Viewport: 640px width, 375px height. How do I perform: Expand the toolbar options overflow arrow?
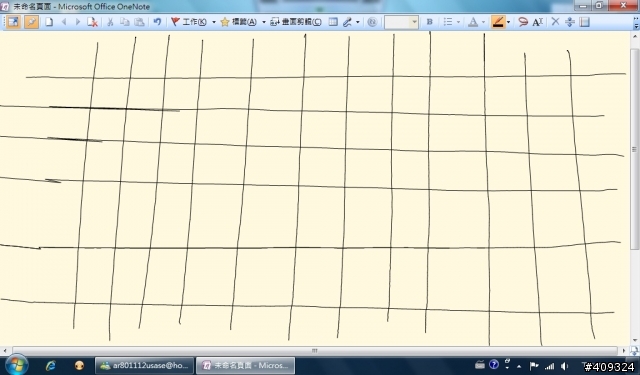636,24
